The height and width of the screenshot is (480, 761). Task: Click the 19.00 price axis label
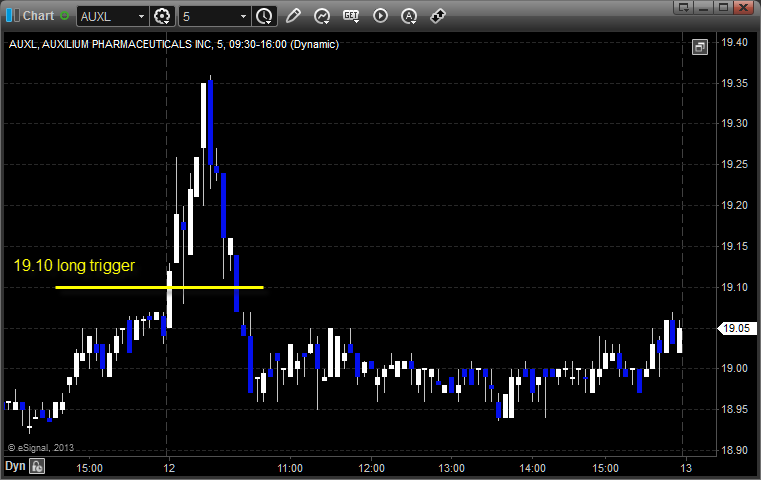(x=734, y=368)
